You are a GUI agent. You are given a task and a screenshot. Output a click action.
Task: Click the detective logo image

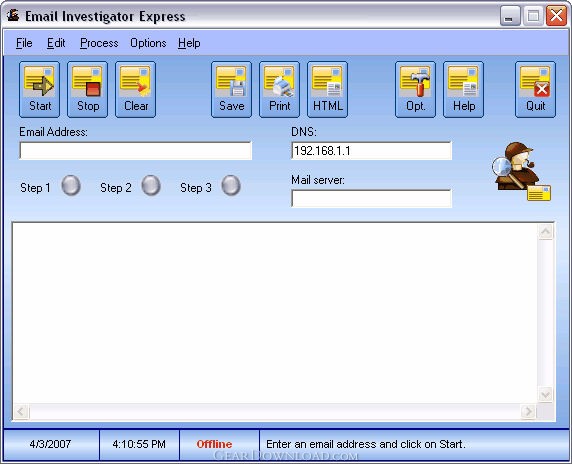(522, 171)
